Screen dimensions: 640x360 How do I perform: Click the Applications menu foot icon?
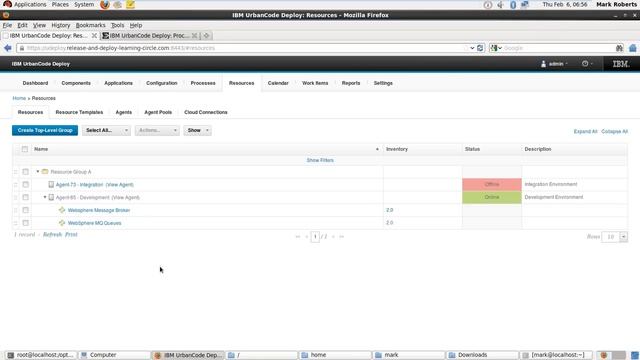coord(7,4)
